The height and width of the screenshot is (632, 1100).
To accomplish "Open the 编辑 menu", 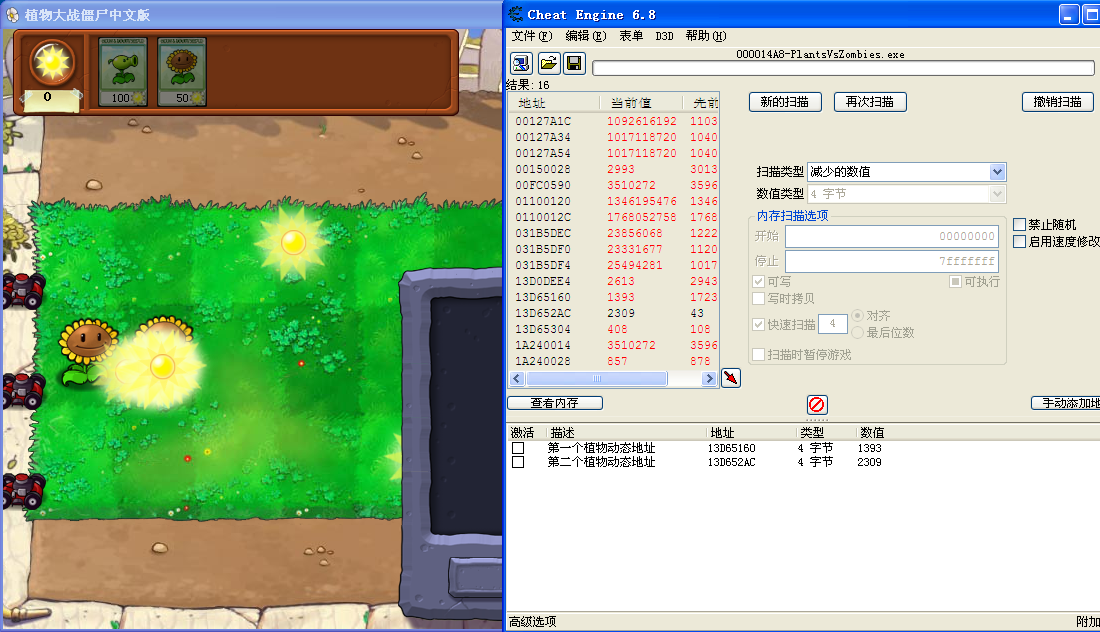I will [x=585, y=36].
